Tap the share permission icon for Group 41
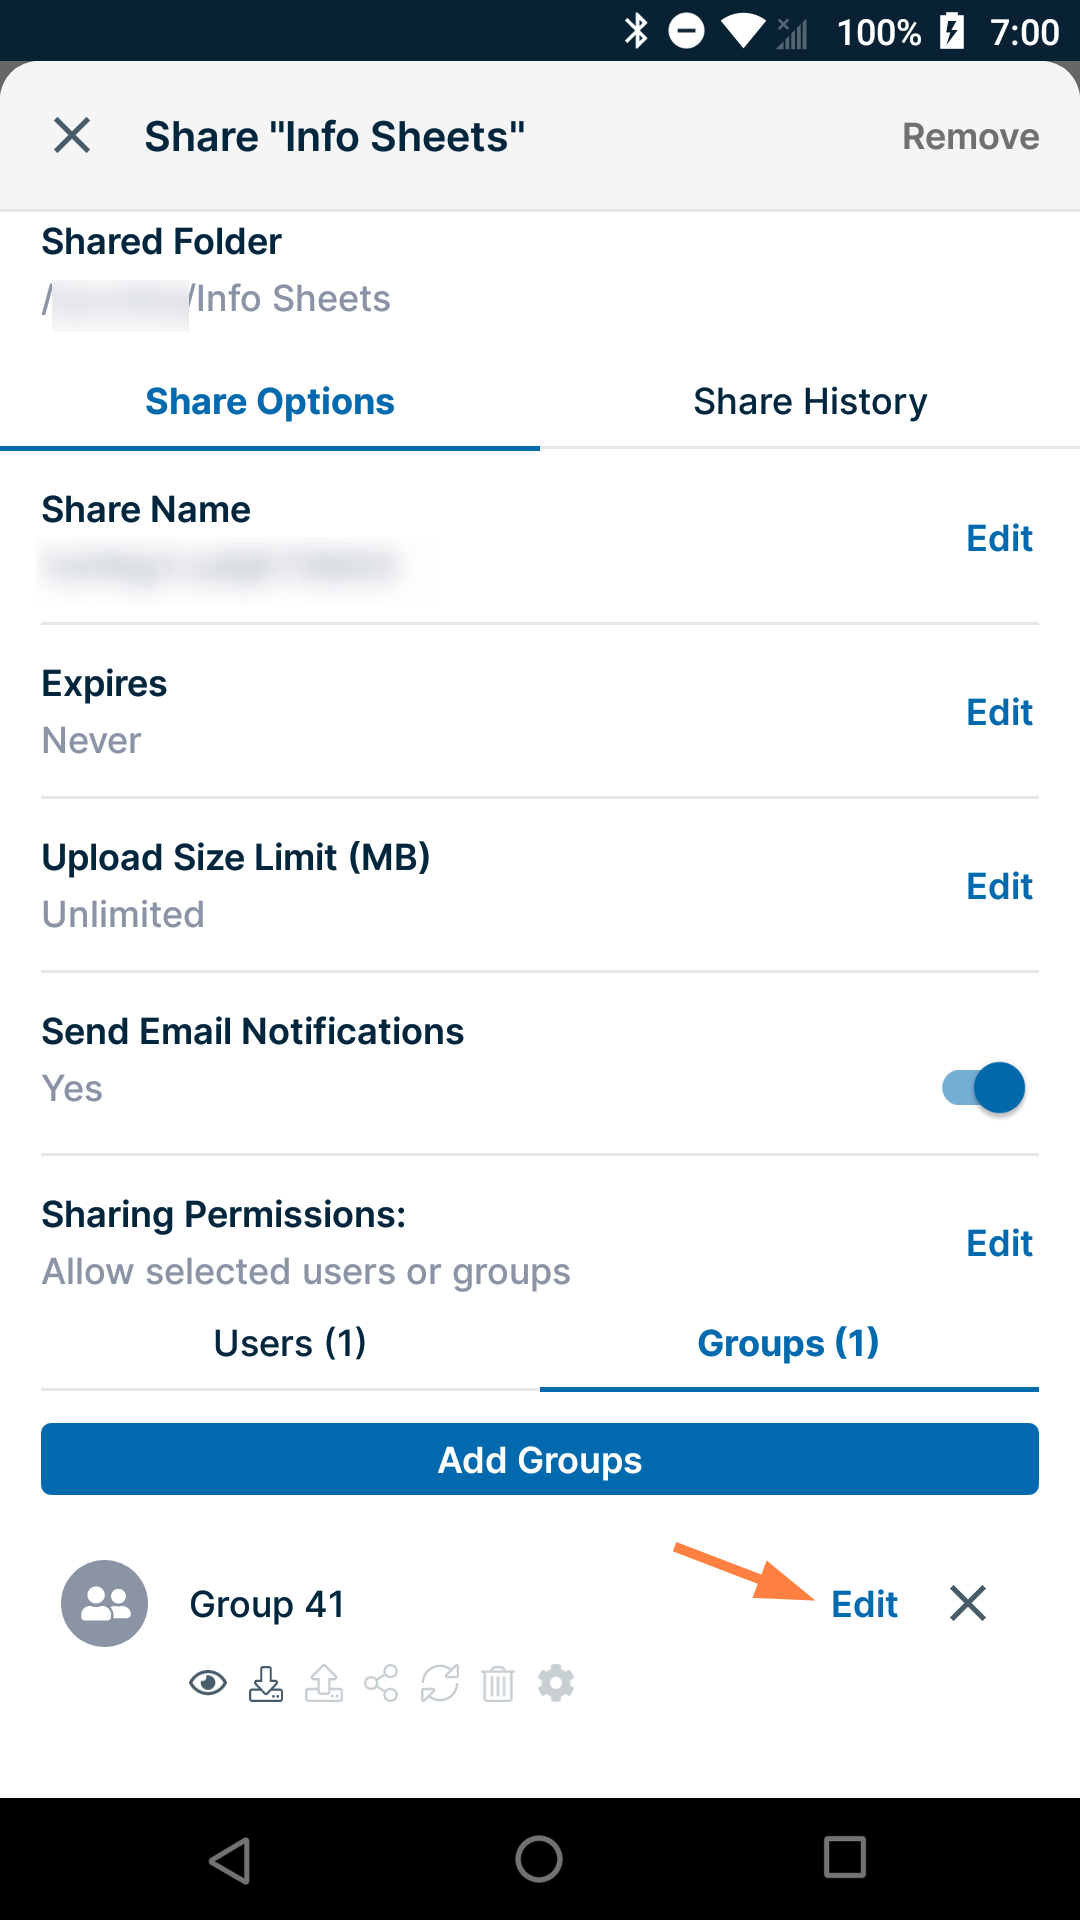 [381, 1683]
